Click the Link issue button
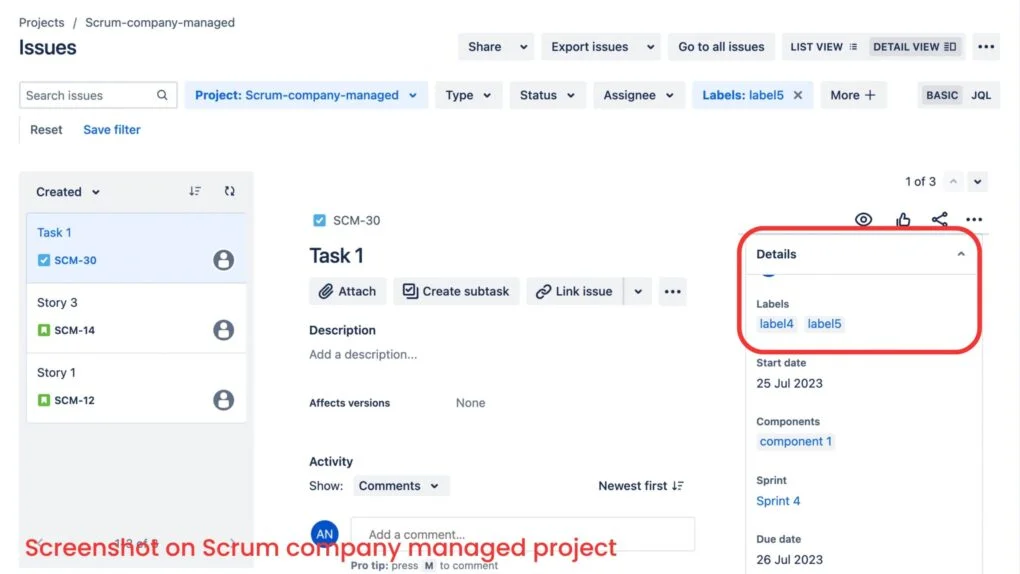Screen dimensions: 1020x574 click(x=574, y=292)
